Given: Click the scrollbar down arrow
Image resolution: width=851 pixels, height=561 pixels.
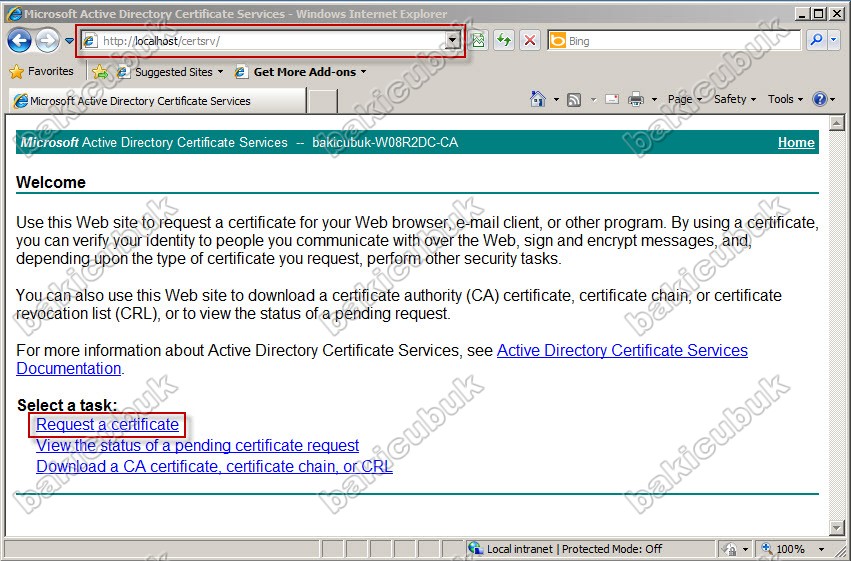Looking at the screenshot, I should [x=837, y=527].
